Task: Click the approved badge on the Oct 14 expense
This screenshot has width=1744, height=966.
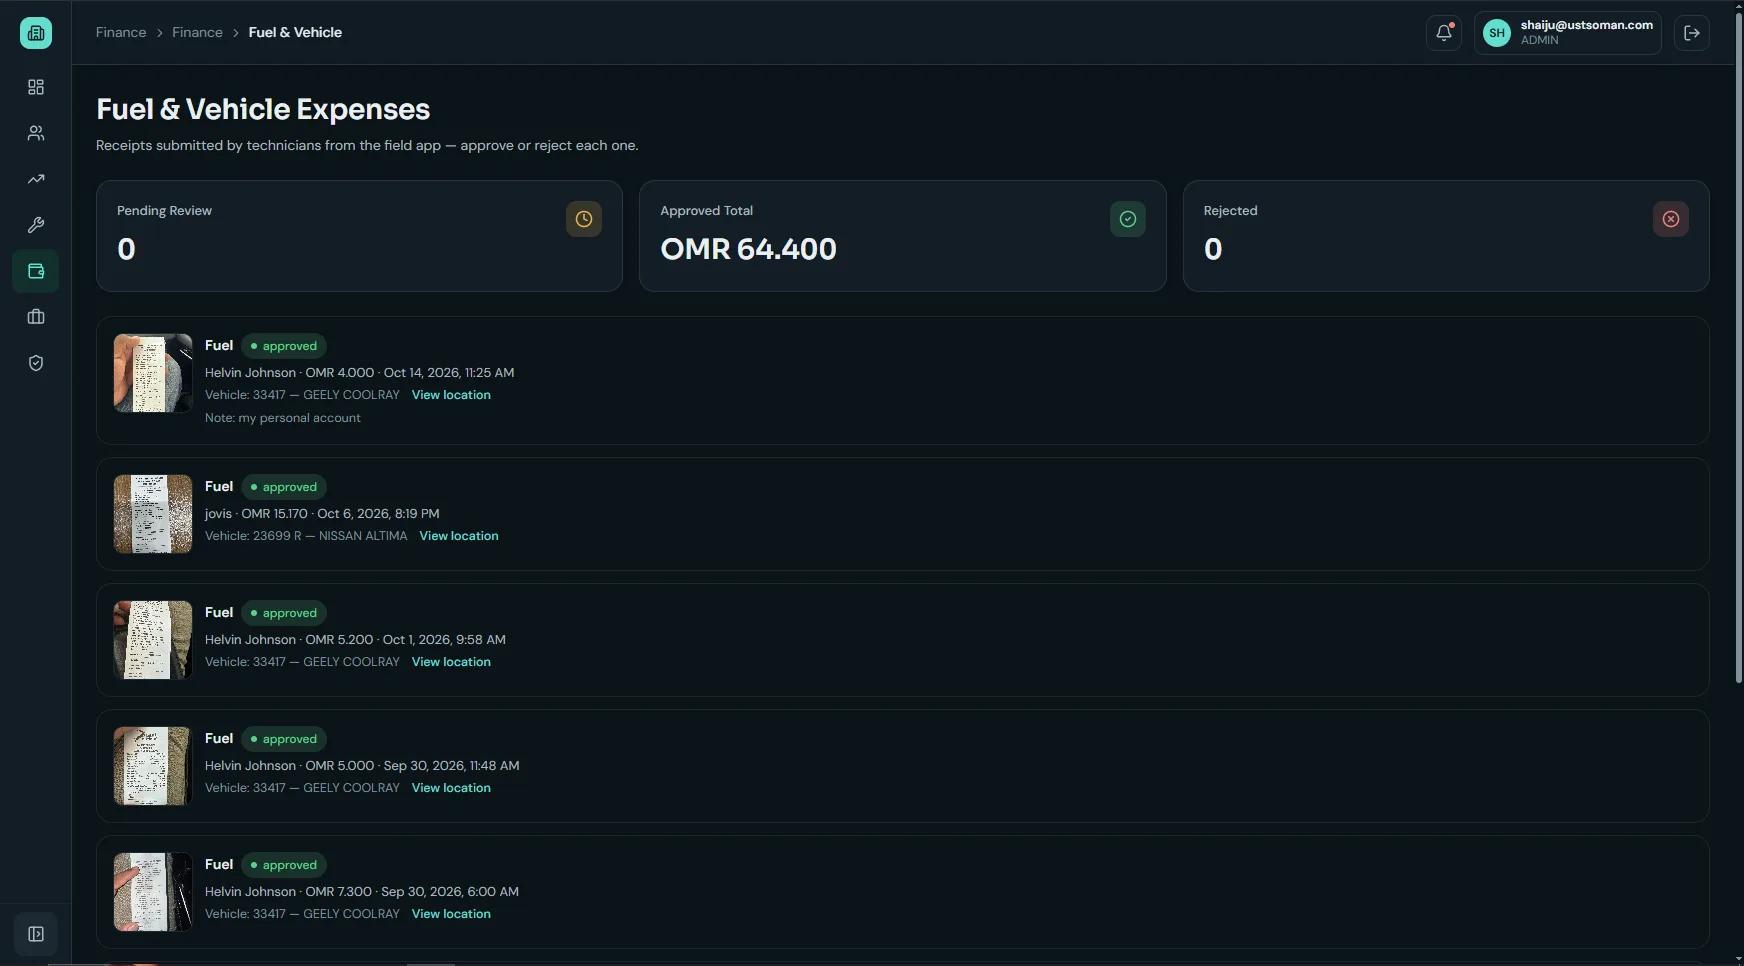Action: click(284, 346)
